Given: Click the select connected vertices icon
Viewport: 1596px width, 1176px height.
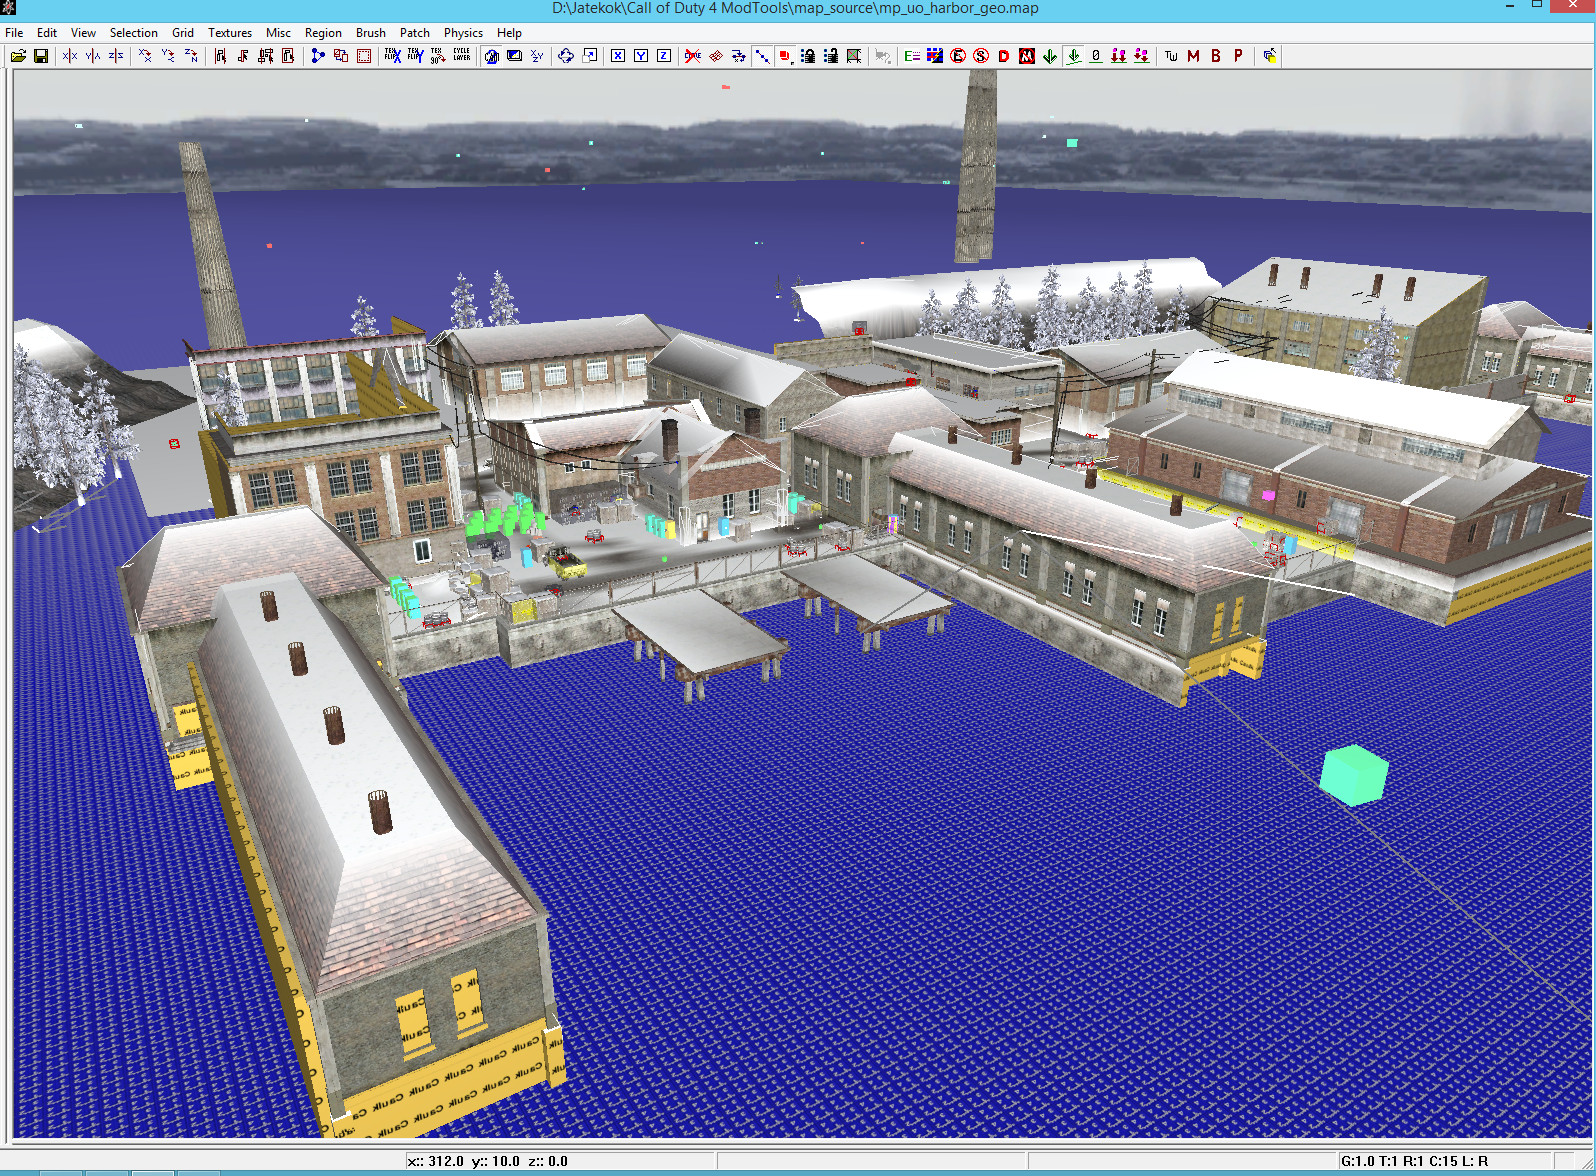Looking at the screenshot, I should 318,56.
